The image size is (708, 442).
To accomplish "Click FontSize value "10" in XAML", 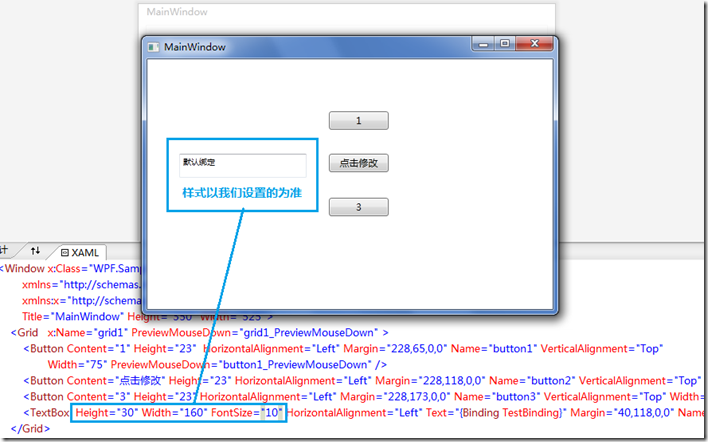I will click(271, 413).
